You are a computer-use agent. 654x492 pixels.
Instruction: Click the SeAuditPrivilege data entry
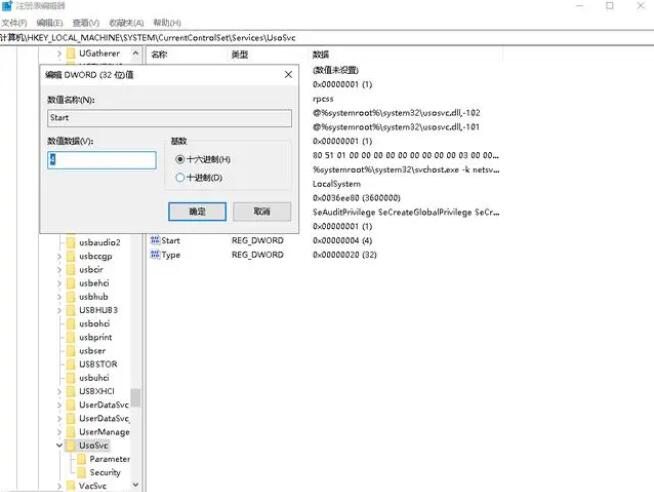coord(406,212)
